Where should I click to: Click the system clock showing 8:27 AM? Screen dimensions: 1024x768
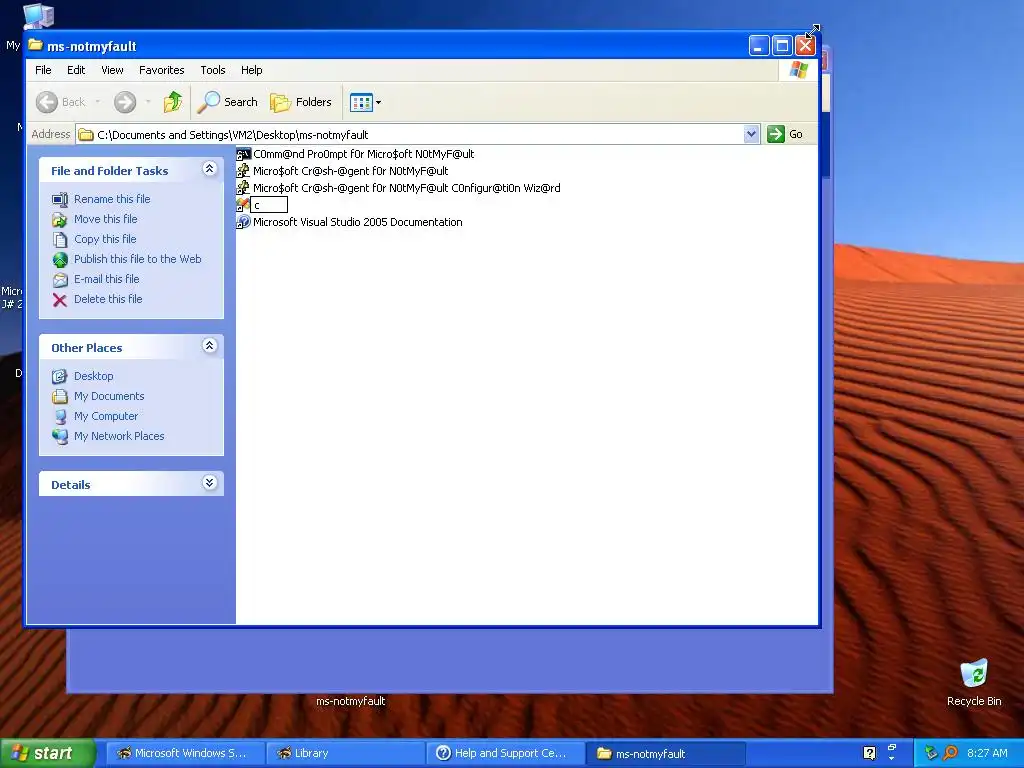pyautogui.click(x=987, y=753)
